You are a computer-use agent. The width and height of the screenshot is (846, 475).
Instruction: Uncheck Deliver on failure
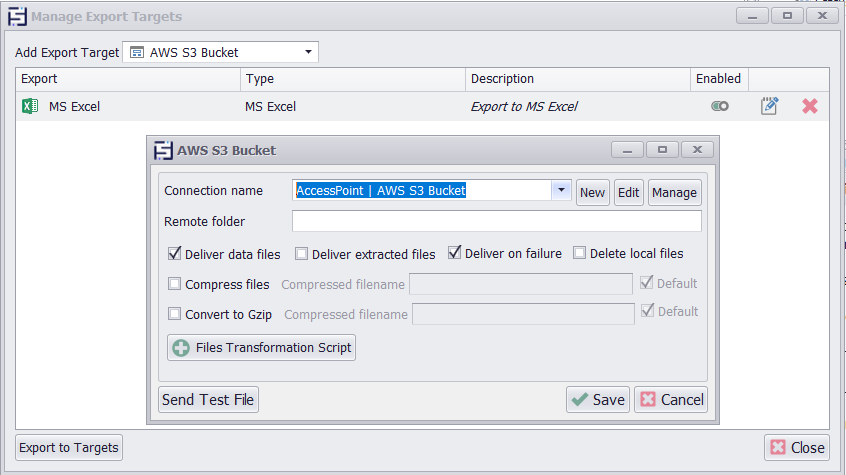click(454, 253)
